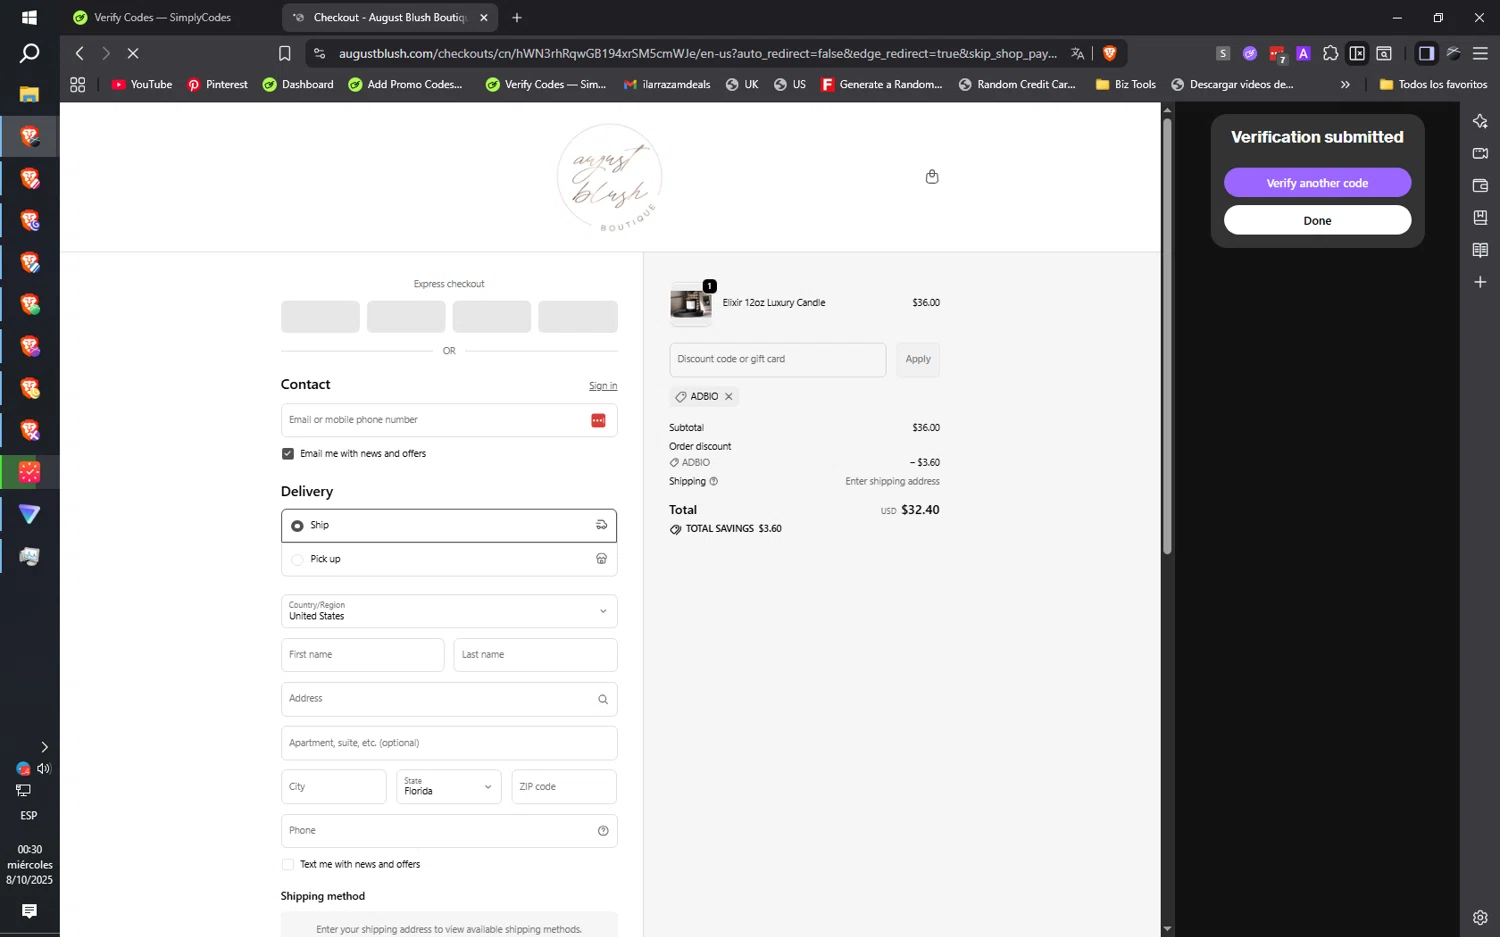Click the browser address bar URL
The image size is (1500, 937).
pyautogui.click(x=697, y=54)
